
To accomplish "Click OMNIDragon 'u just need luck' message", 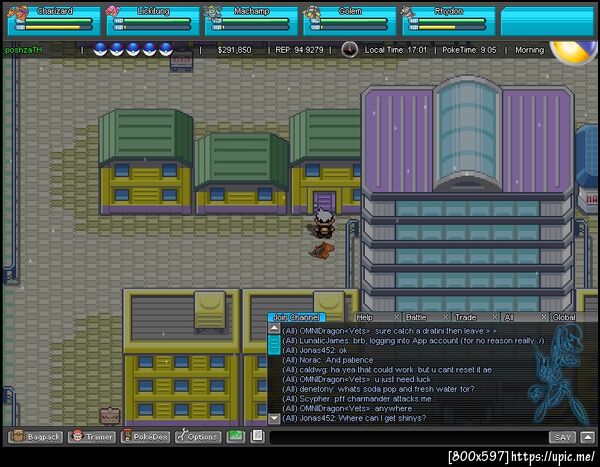I will tap(356, 379).
